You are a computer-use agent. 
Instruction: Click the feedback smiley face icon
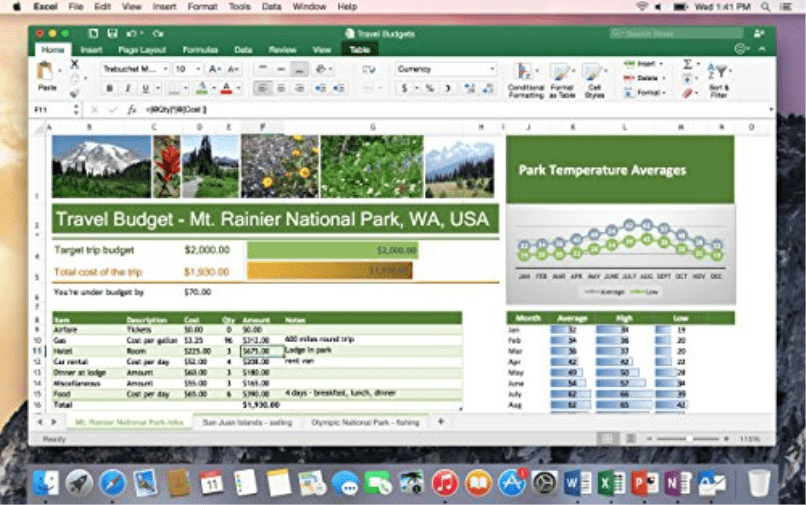[x=741, y=49]
